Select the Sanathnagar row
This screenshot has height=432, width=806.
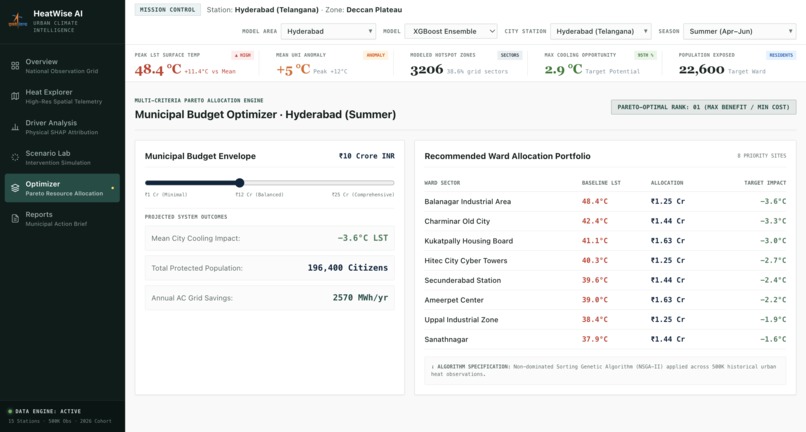click(605, 339)
